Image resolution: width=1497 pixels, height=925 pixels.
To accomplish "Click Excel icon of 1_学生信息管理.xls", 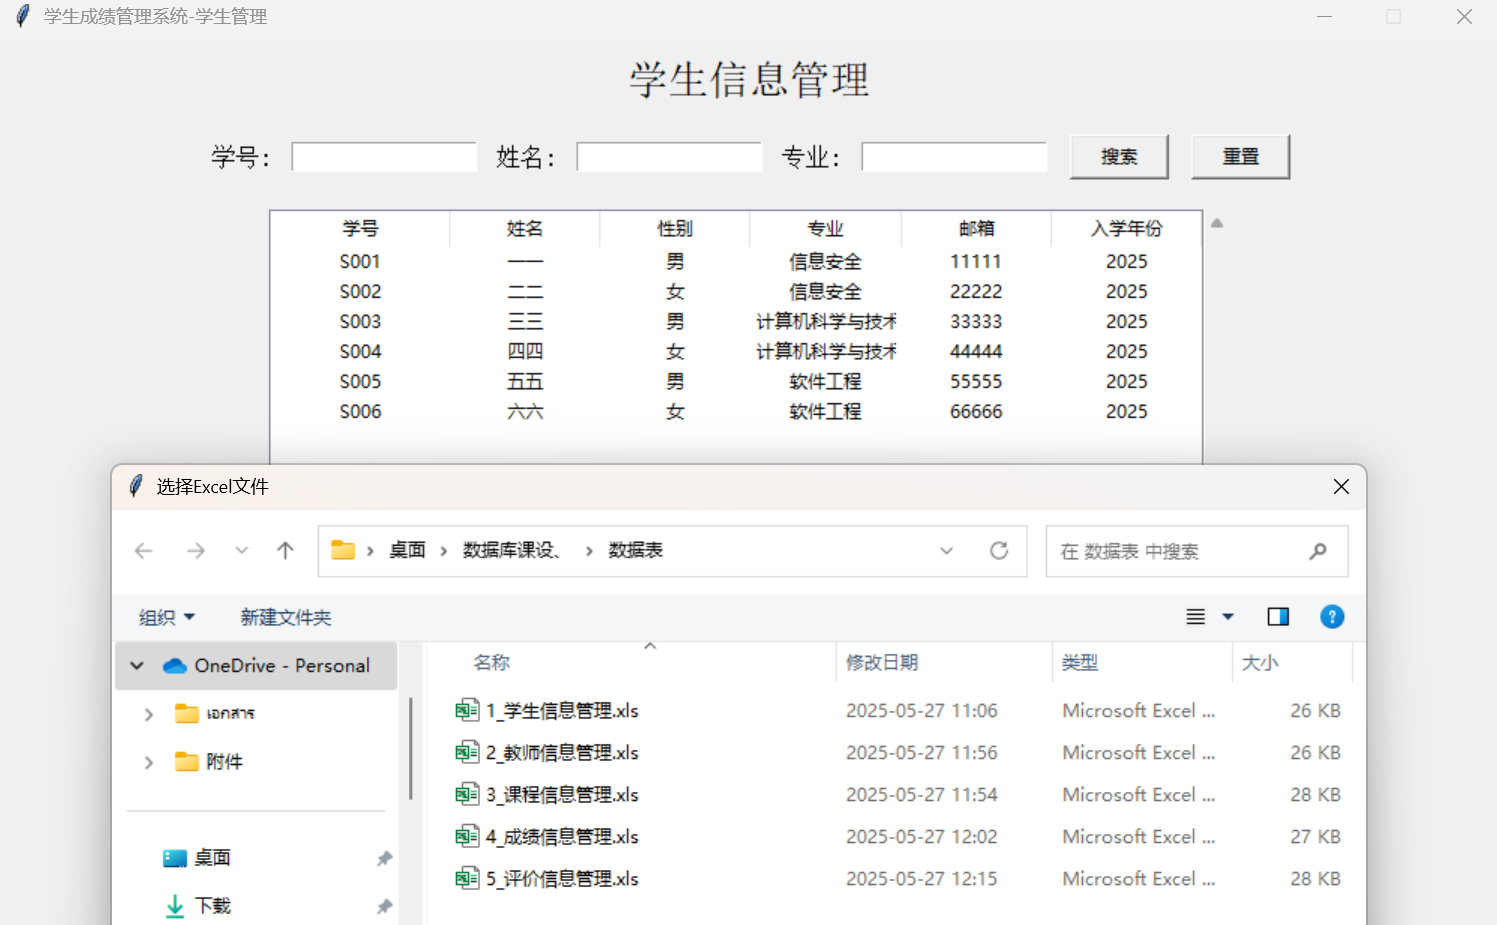I will tap(467, 710).
